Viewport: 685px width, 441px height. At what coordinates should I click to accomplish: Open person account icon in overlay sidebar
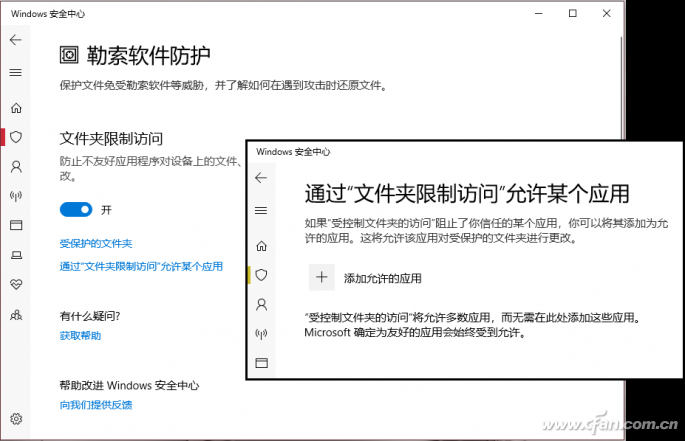point(261,304)
